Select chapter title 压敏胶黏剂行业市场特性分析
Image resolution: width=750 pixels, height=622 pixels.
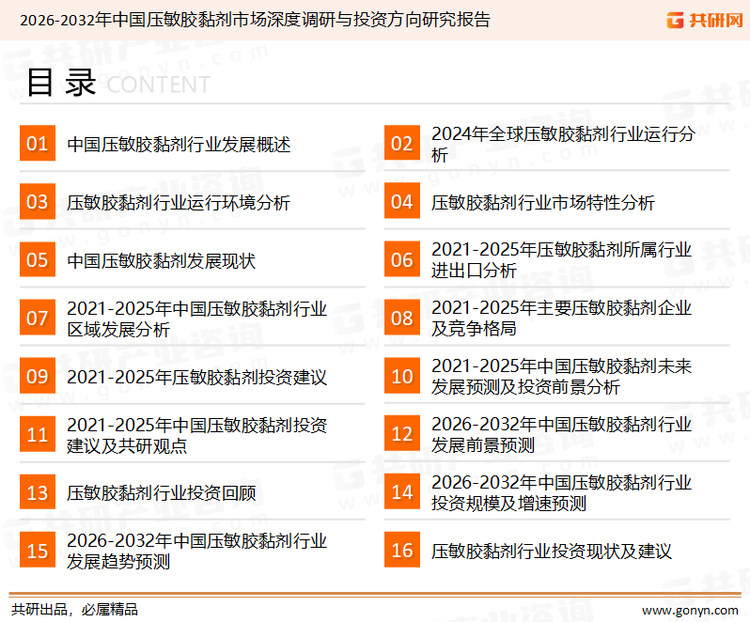click(543, 202)
